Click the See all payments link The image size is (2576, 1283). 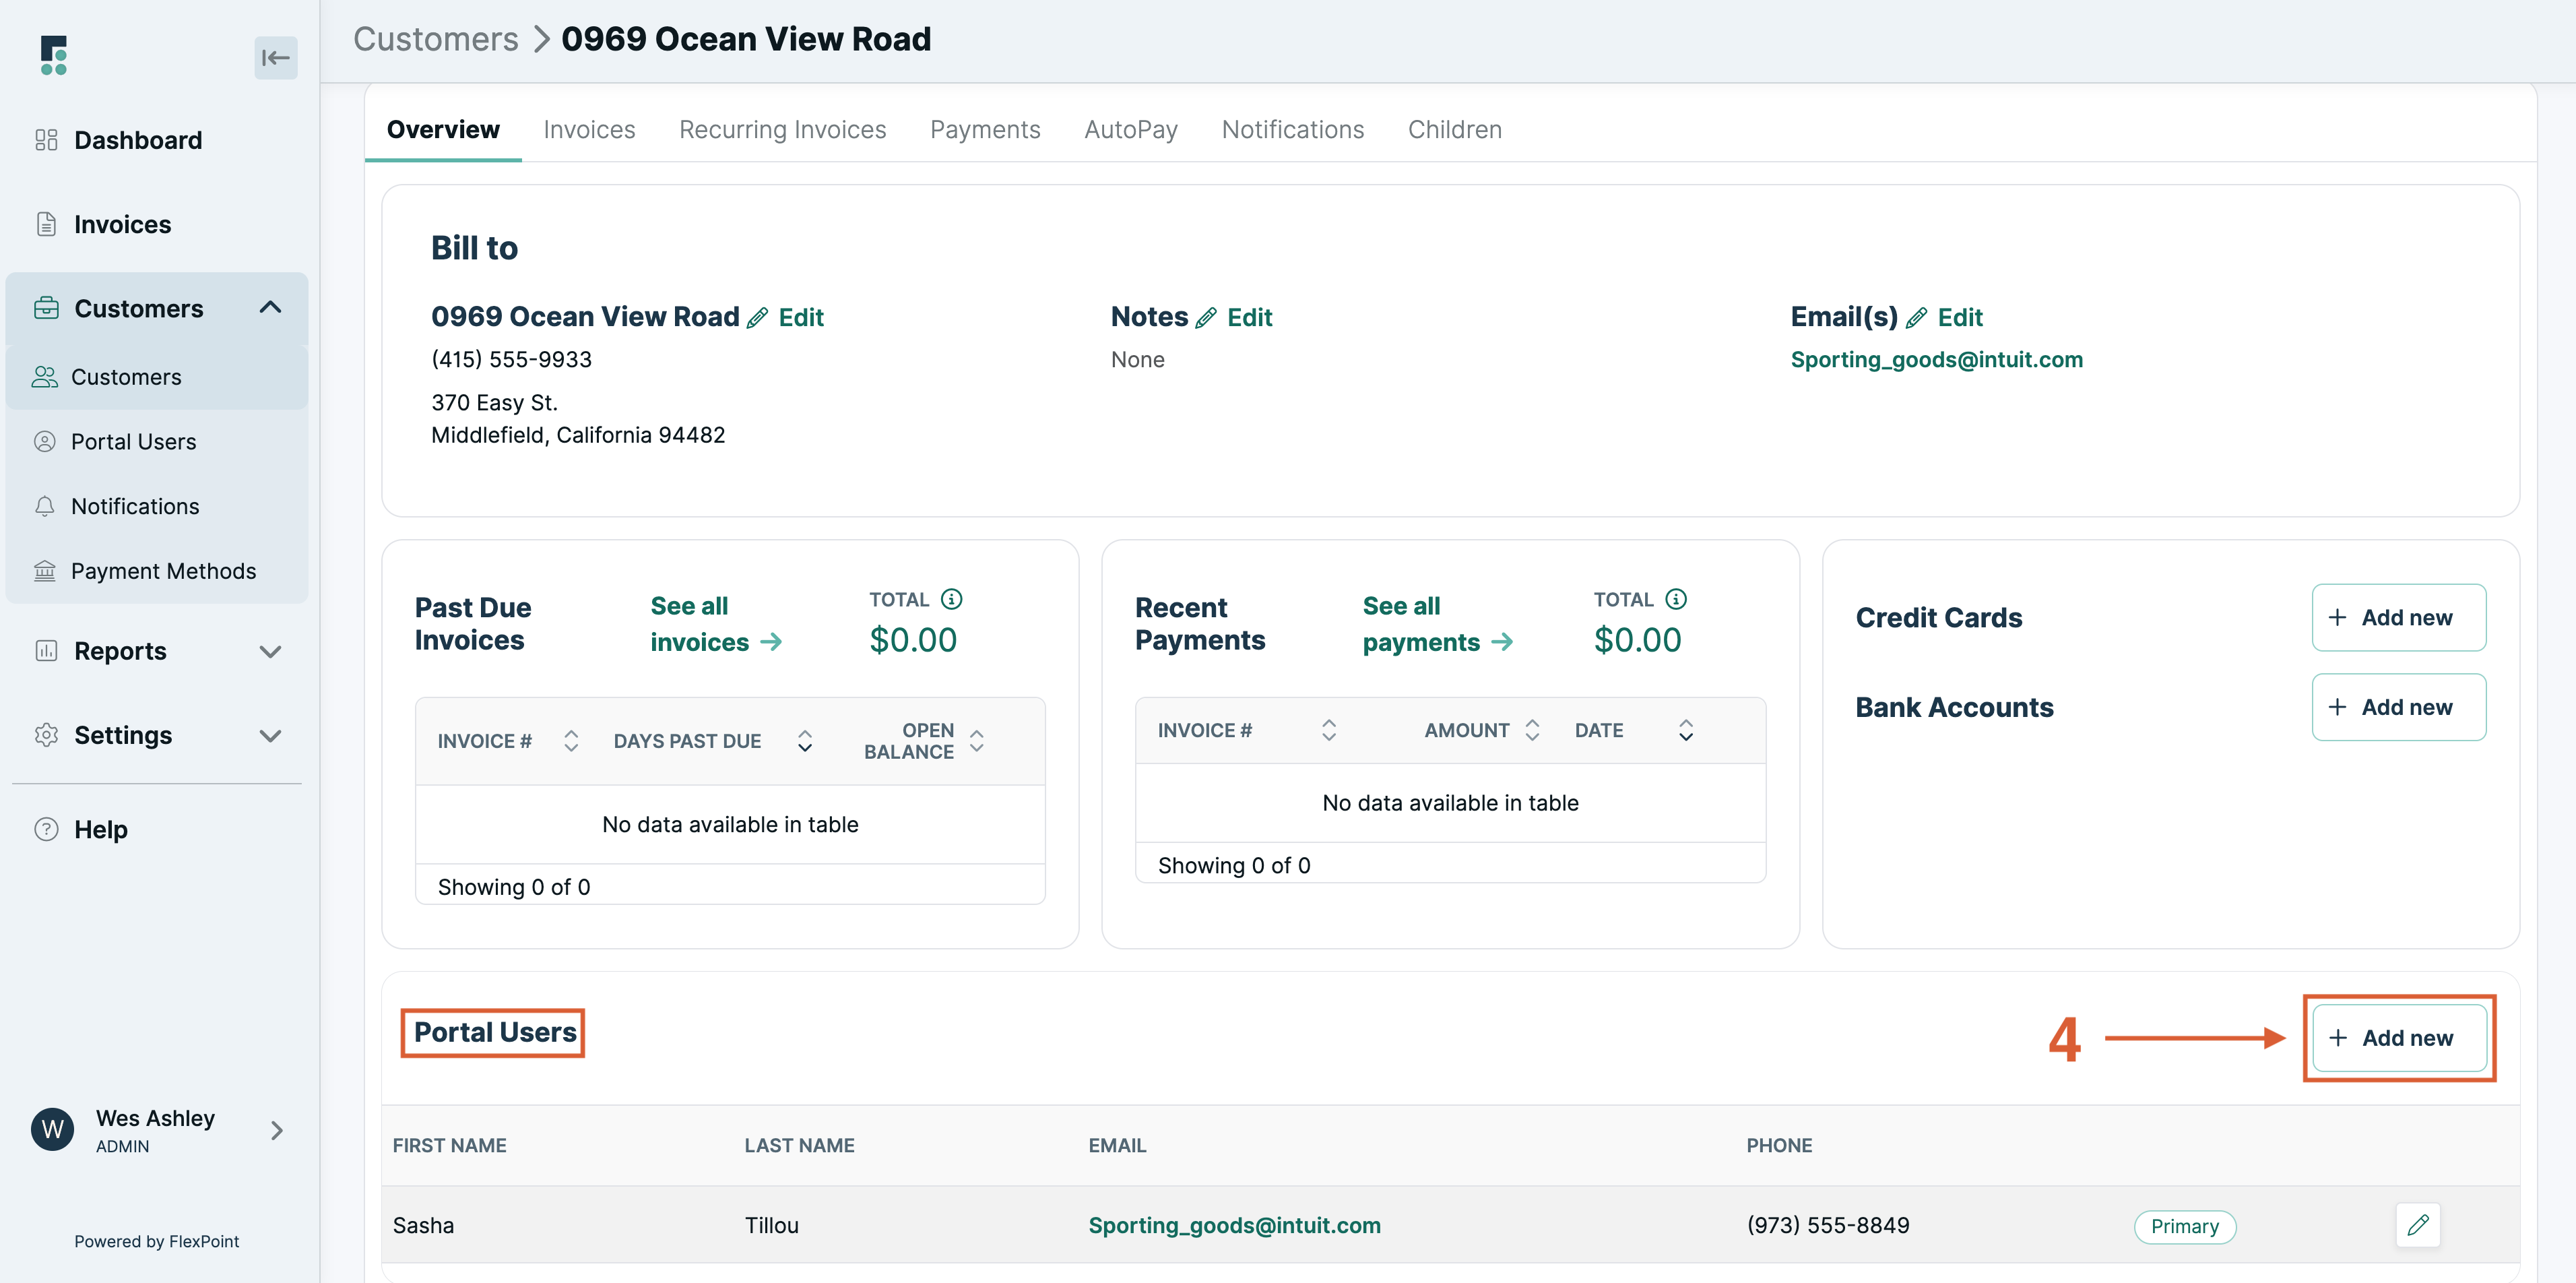pos(1437,623)
